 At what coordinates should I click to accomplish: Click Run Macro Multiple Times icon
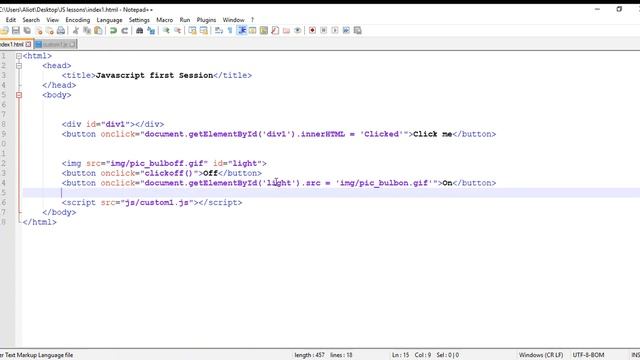point(346,31)
